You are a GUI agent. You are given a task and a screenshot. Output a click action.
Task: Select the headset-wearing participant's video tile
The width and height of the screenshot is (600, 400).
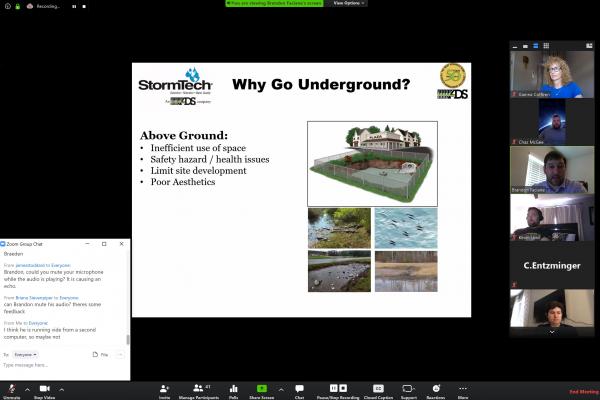click(x=552, y=217)
